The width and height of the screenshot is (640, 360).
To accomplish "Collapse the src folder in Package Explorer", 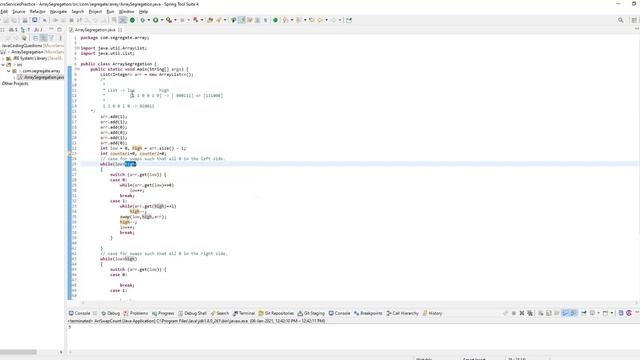I will click(3, 64).
